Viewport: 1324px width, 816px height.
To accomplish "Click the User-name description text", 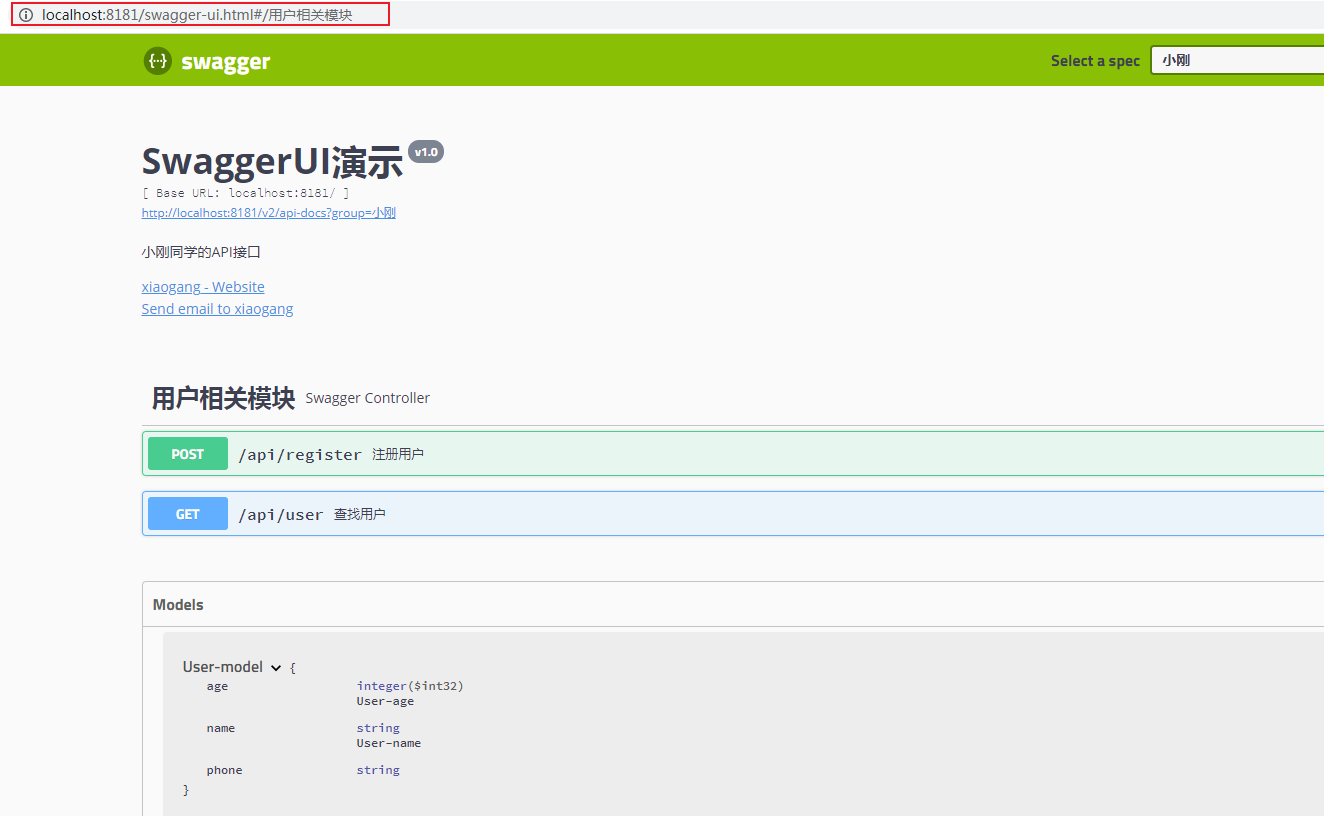I will [389, 743].
